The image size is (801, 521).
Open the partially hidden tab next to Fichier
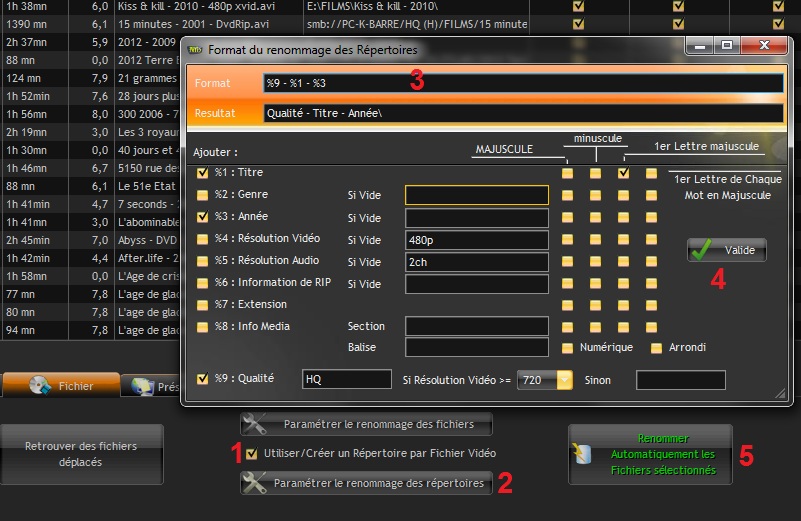pos(150,385)
